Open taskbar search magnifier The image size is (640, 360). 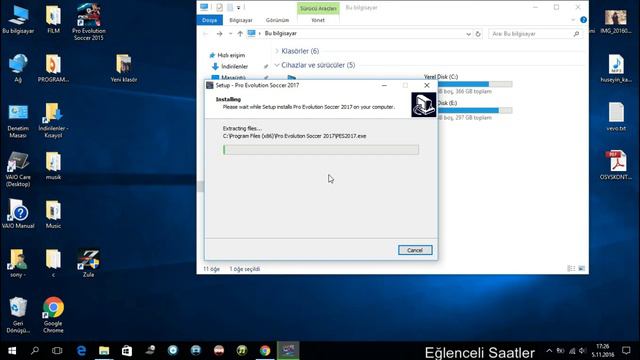click(35, 351)
